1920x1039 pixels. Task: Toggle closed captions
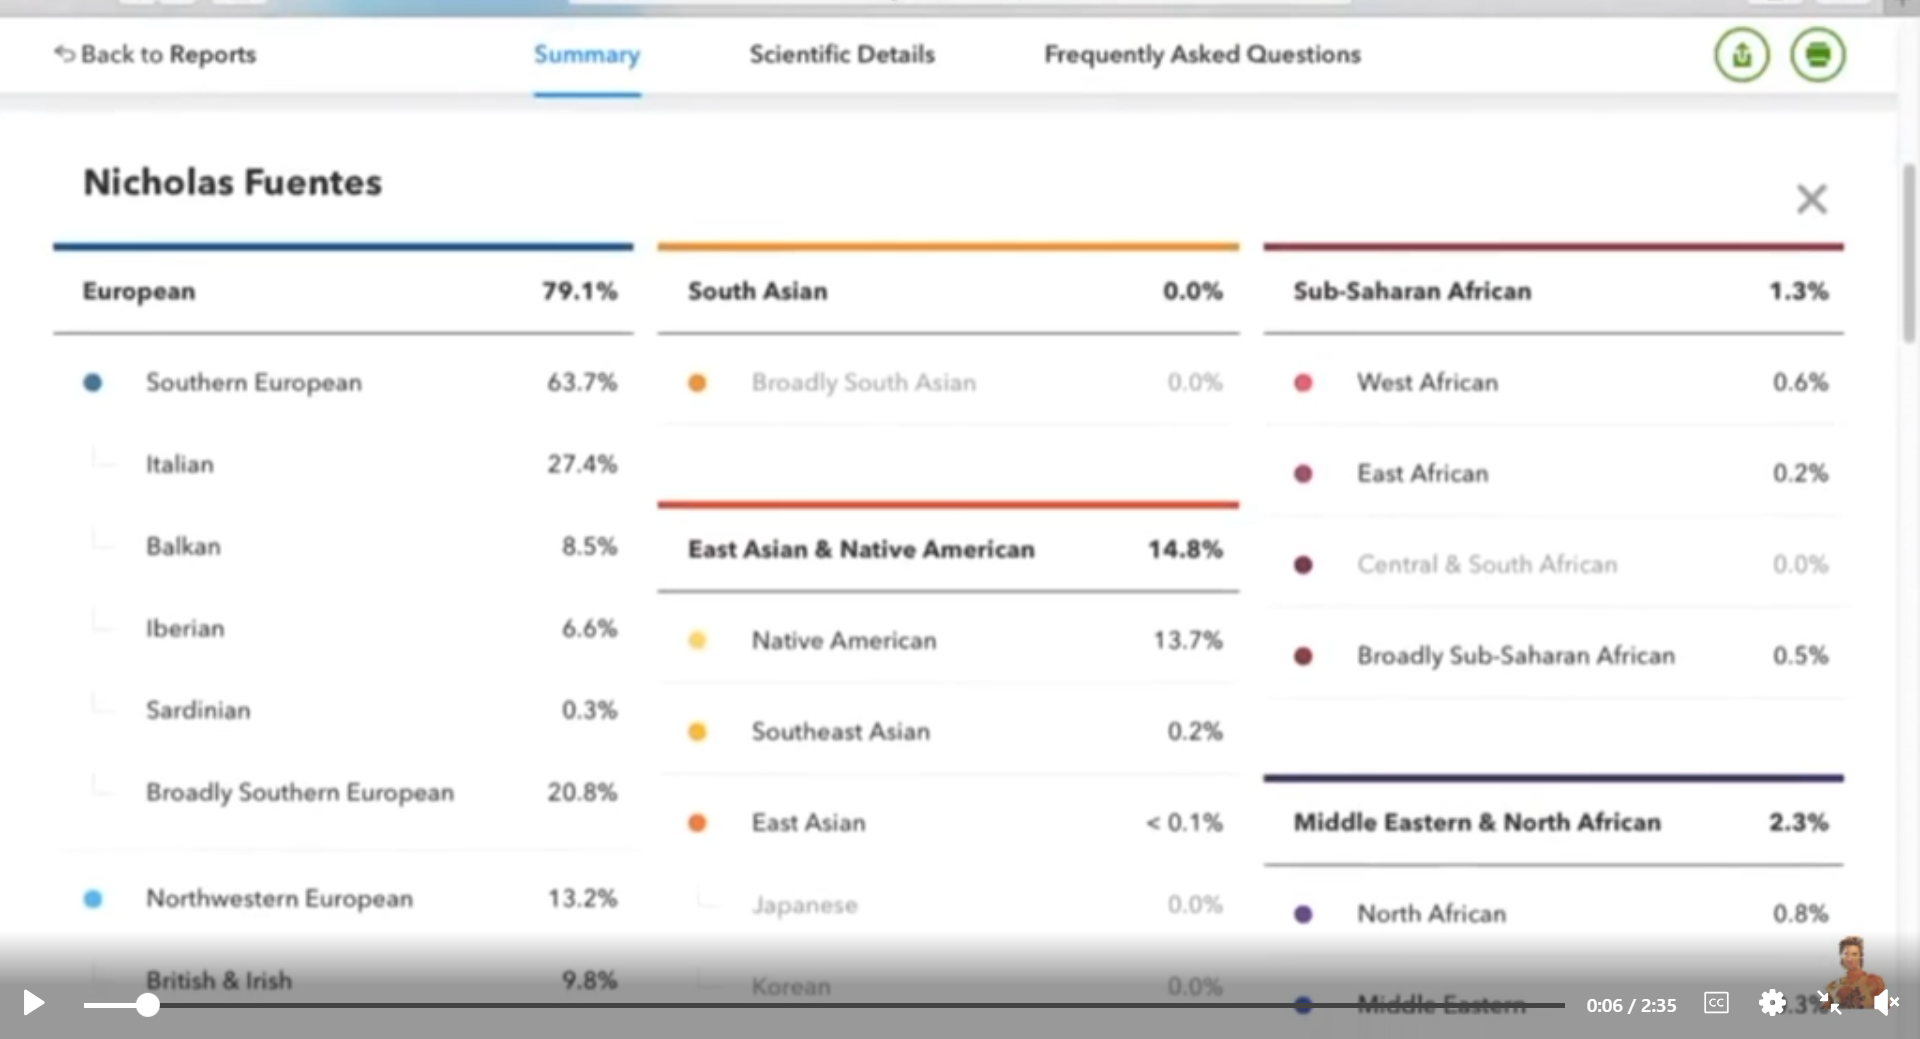tap(1716, 1003)
